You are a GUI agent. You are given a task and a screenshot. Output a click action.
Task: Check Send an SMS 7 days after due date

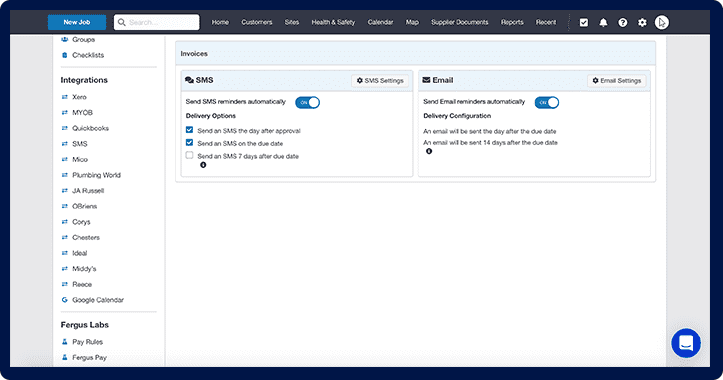tap(190, 155)
